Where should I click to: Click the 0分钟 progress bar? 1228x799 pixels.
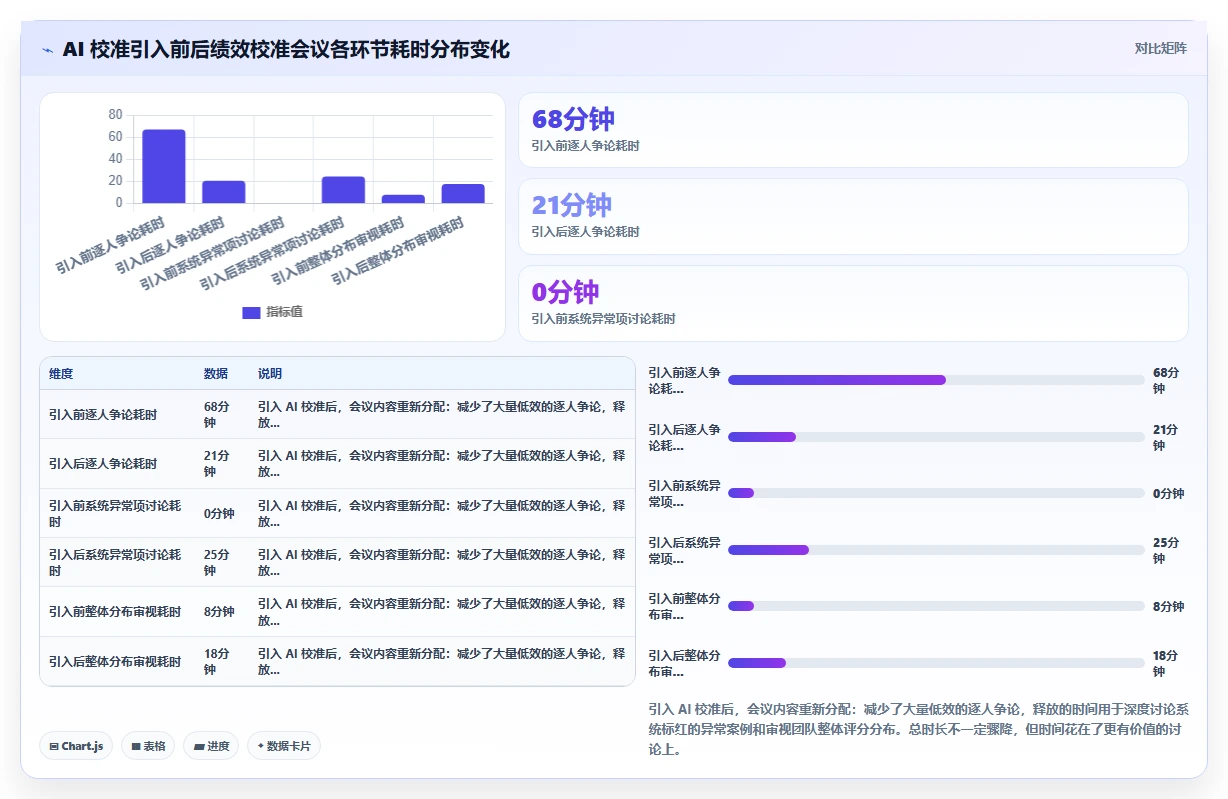coord(936,493)
